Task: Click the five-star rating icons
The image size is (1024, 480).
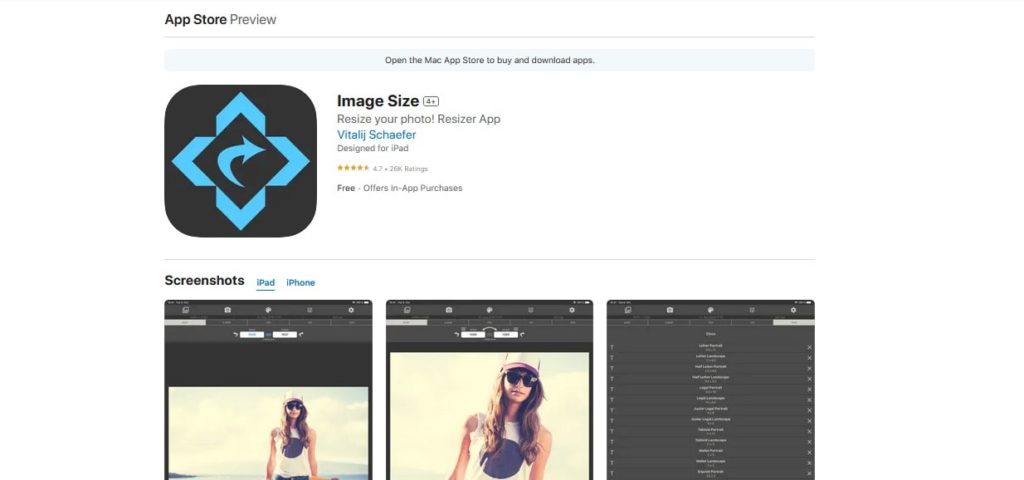Action: coord(353,168)
